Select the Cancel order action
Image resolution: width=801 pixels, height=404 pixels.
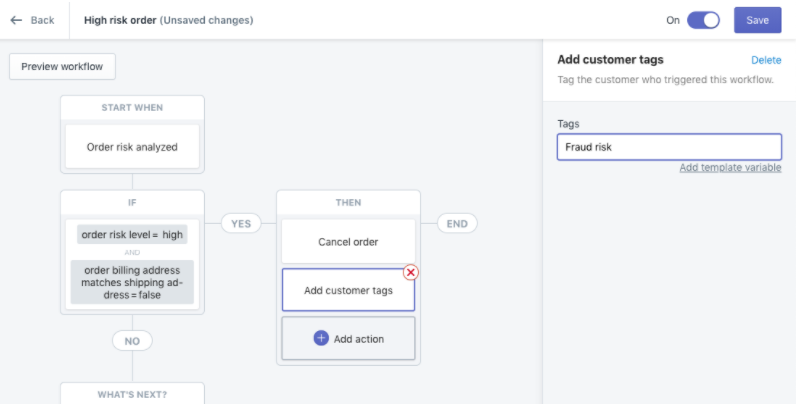[348, 242]
